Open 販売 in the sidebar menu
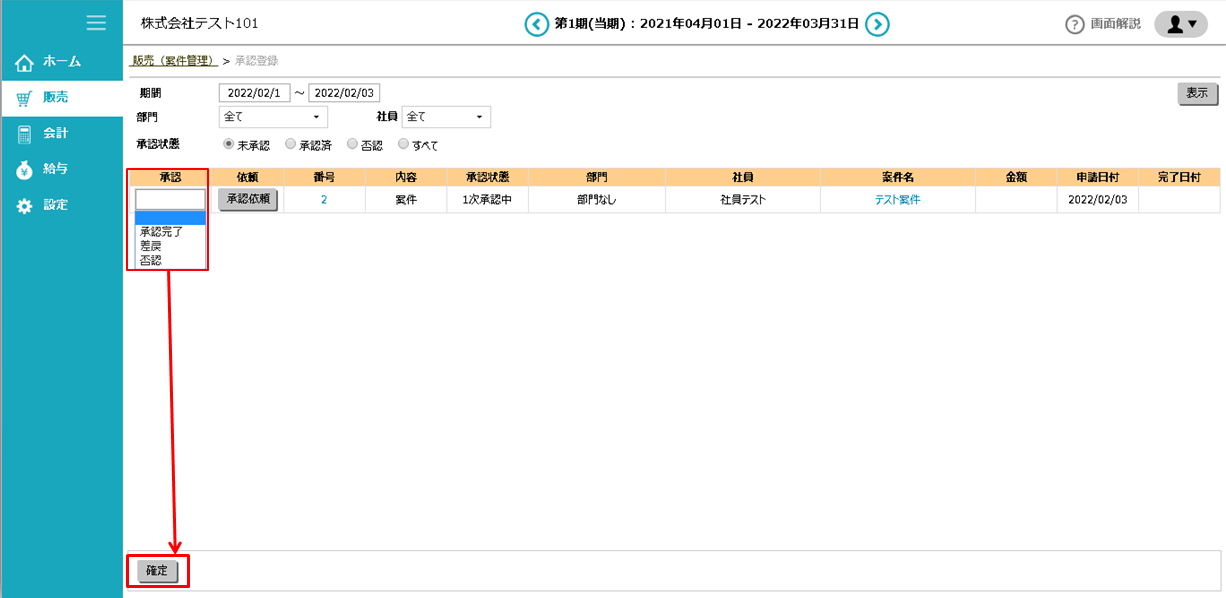Viewport: 1226px width, 598px height. coord(56,97)
